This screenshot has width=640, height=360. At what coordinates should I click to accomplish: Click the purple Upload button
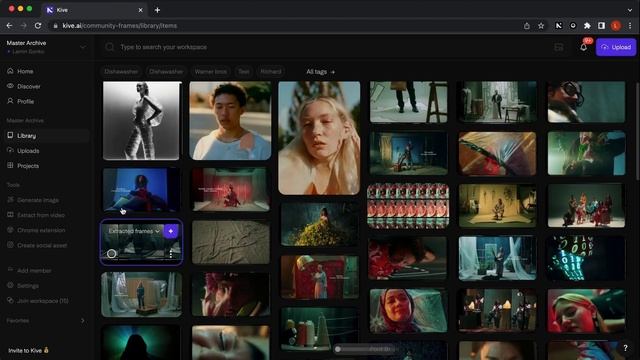[616, 47]
